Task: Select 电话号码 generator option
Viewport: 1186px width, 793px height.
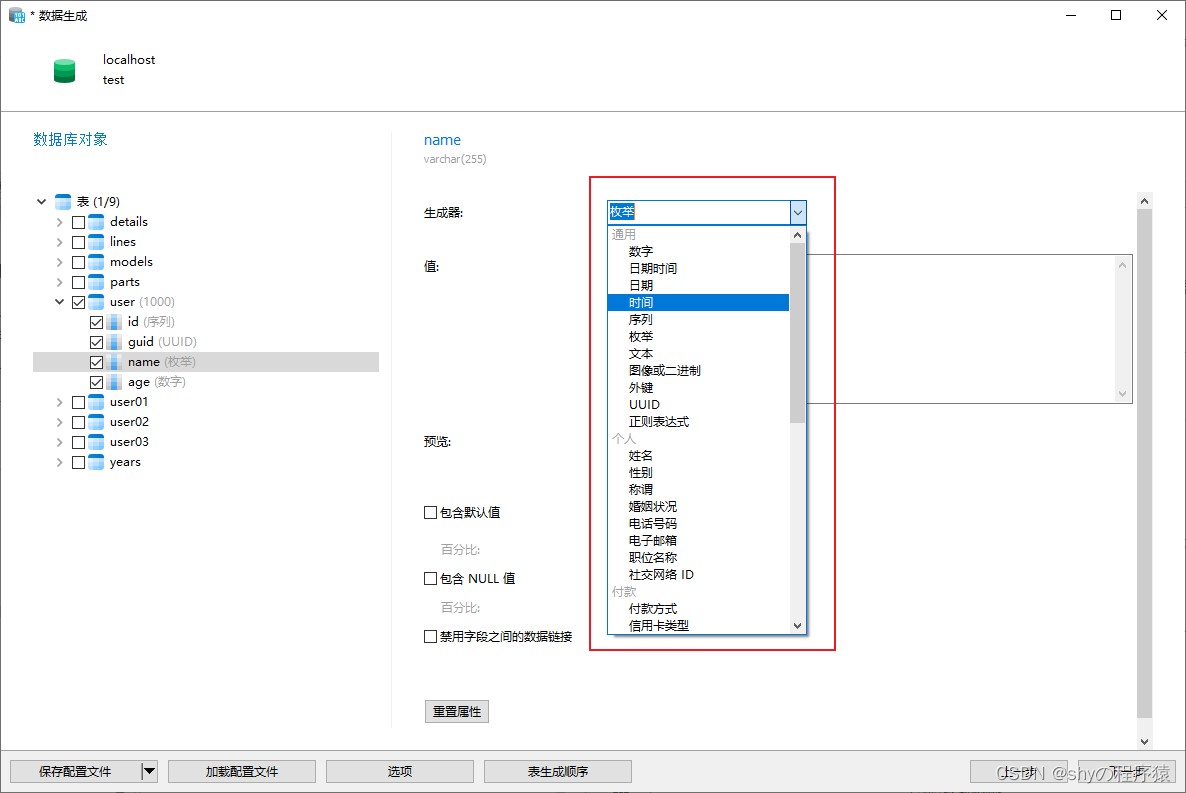Action: (698, 524)
